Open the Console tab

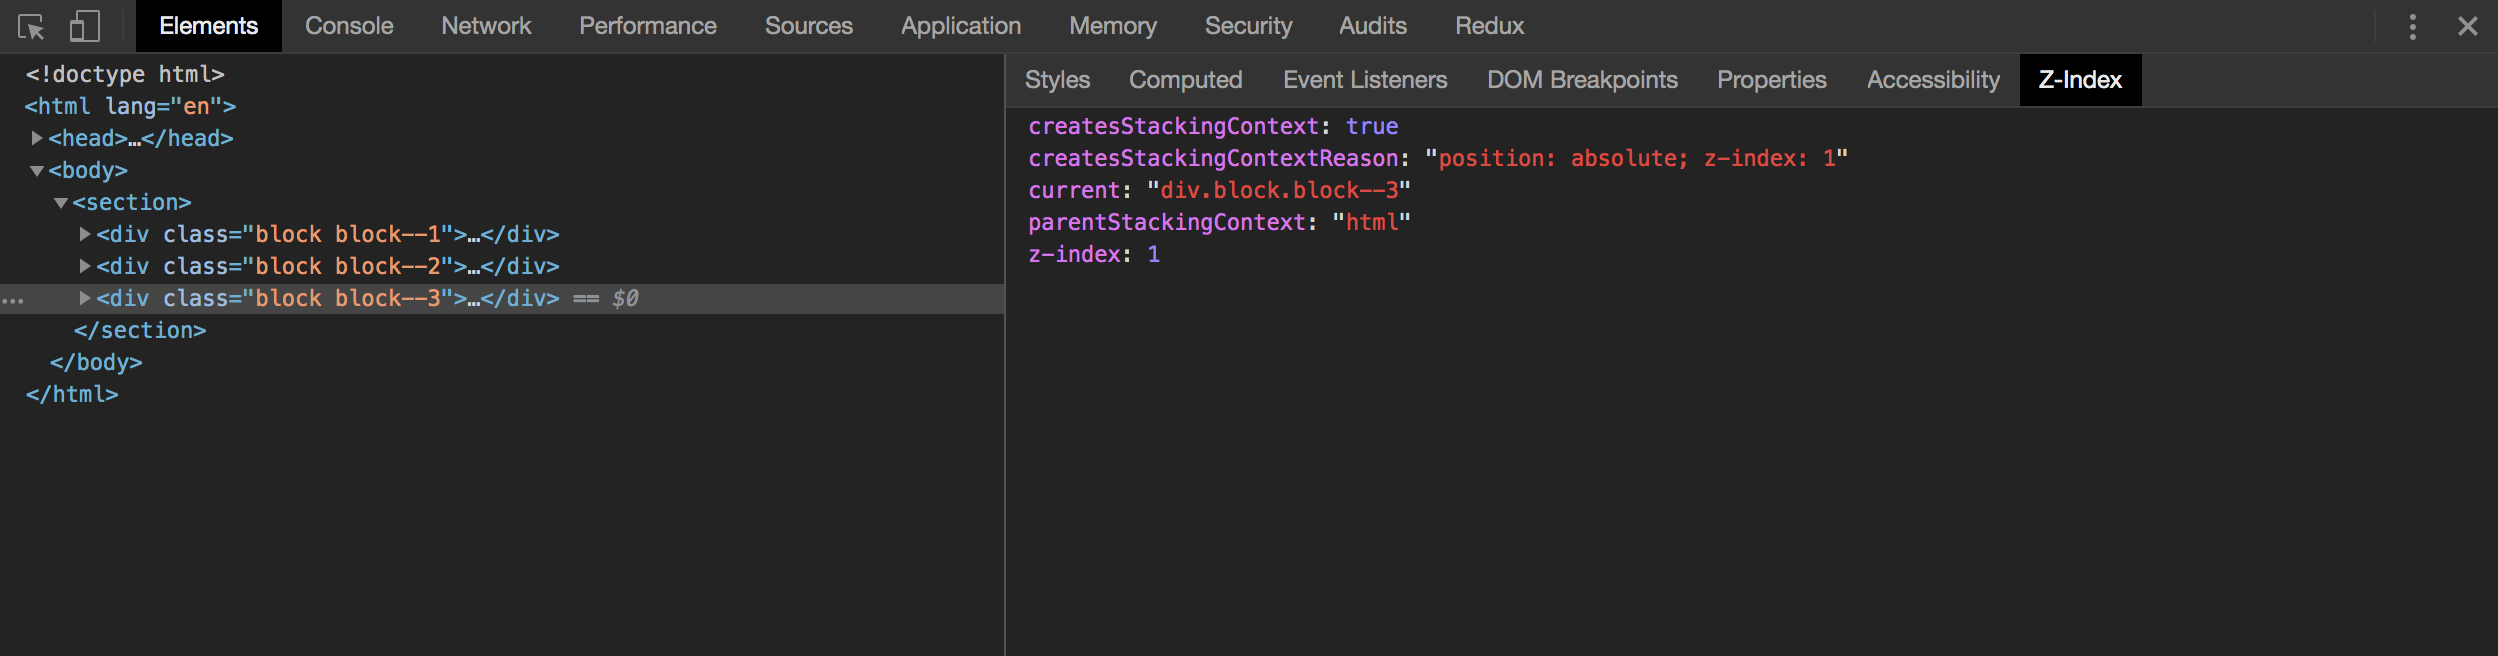click(x=349, y=26)
